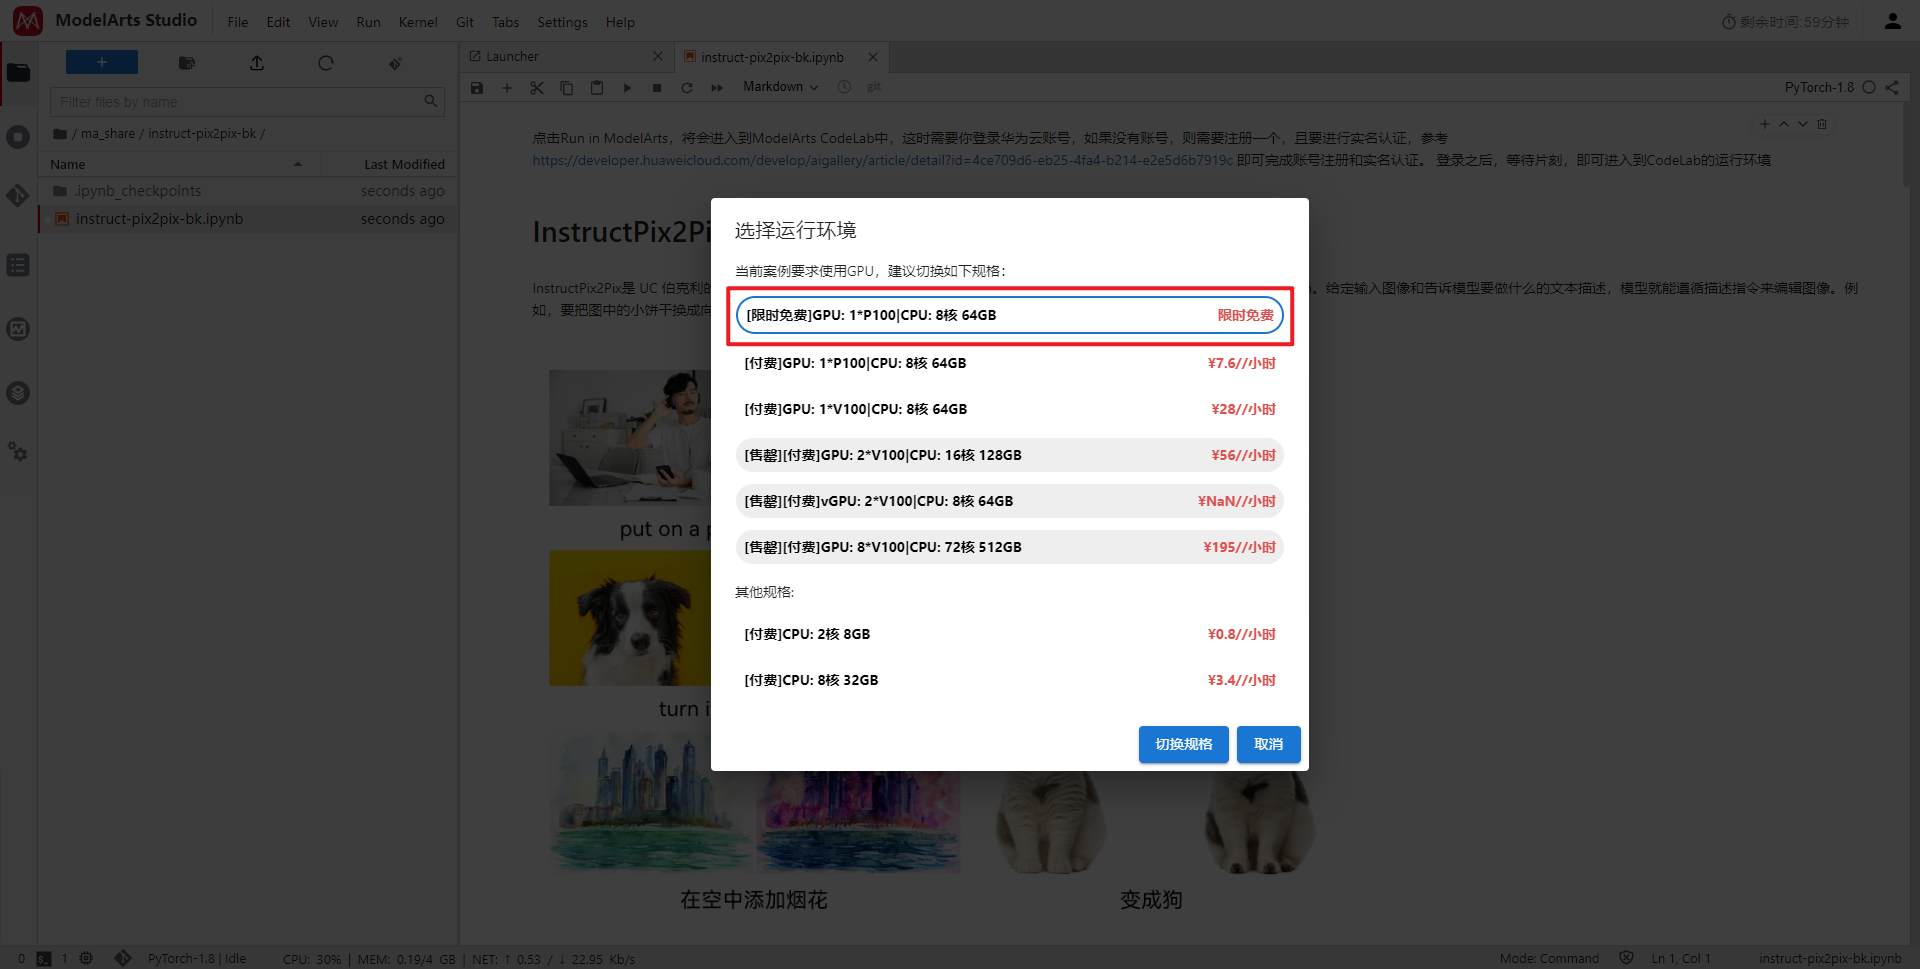The image size is (1920, 969).
Task: Select paid 1*V100 GPU at ¥28 per hour
Action: (x=1010, y=409)
